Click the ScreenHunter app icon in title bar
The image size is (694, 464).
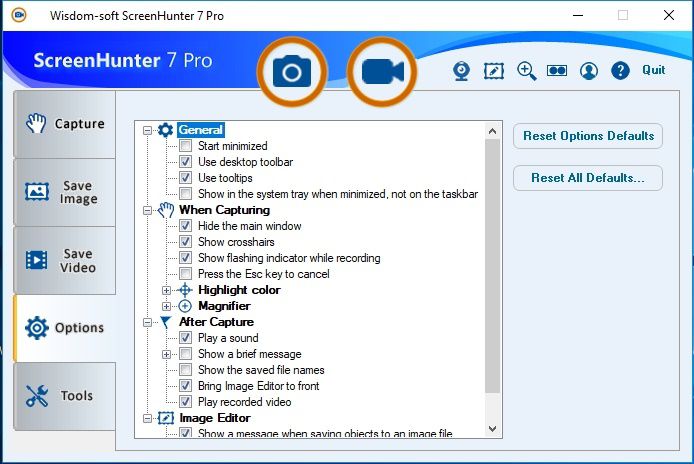(x=19, y=15)
